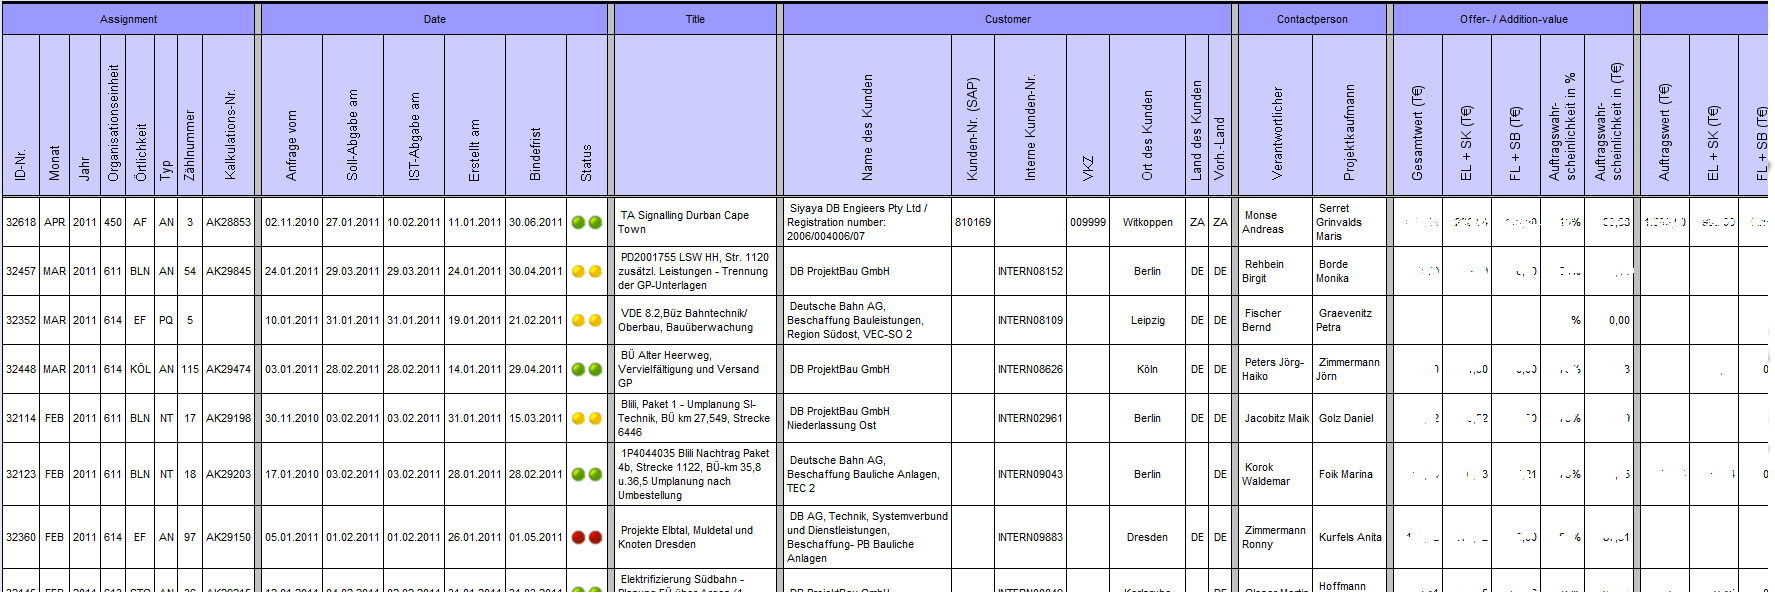Click the yellow status lights in row 32114

tap(586, 418)
